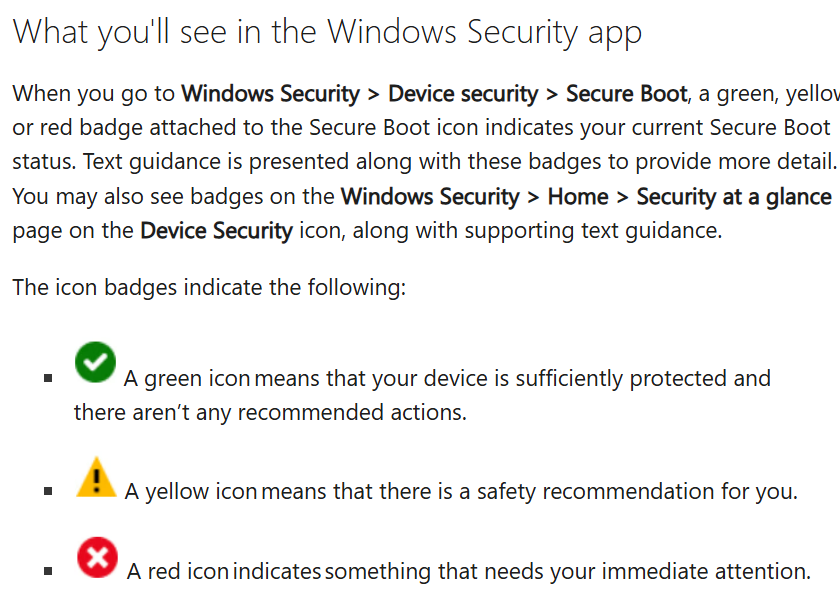This screenshot has height=592, width=840.
Task: Click the words "A red icon"
Action: [179, 571]
